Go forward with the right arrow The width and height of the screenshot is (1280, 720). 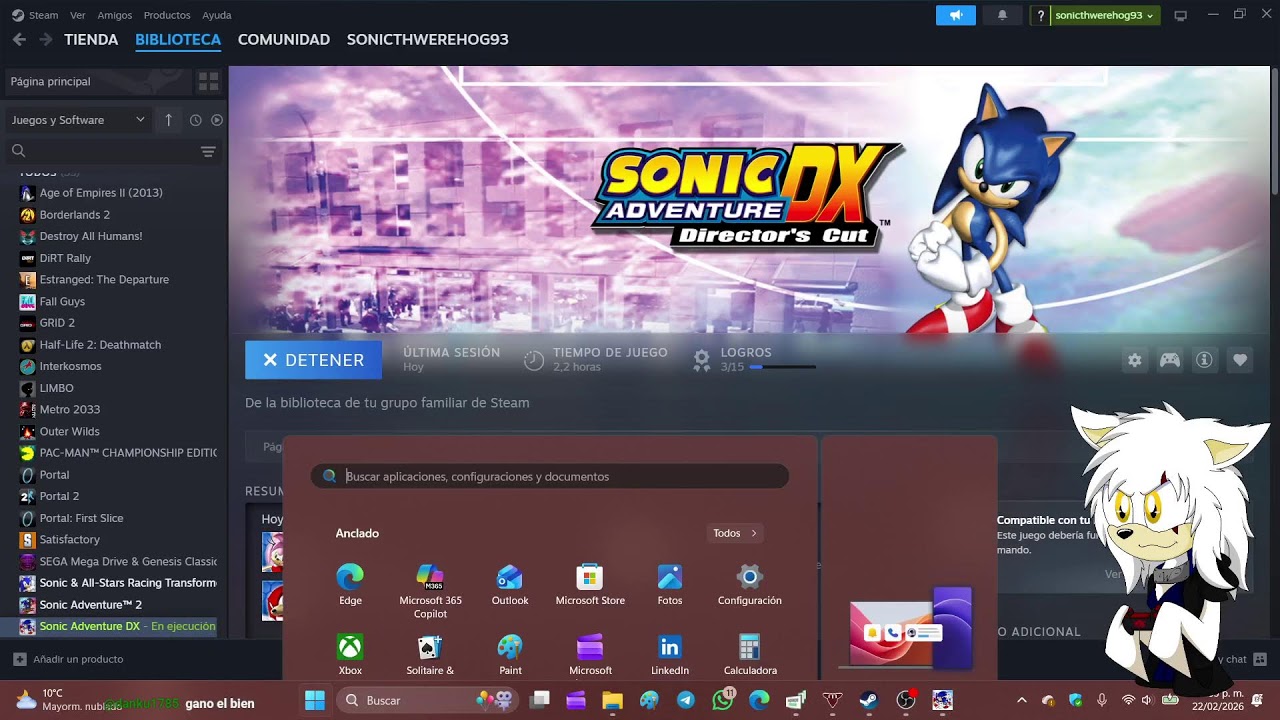[x=45, y=40]
